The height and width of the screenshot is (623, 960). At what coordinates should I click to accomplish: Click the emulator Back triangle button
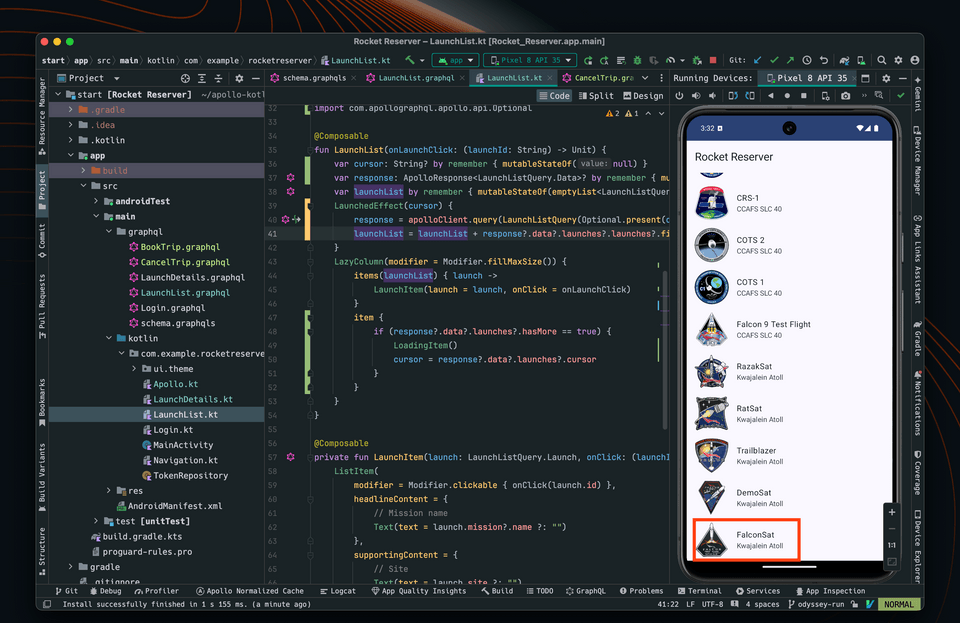pyautogui.click(x=770, y=95)
